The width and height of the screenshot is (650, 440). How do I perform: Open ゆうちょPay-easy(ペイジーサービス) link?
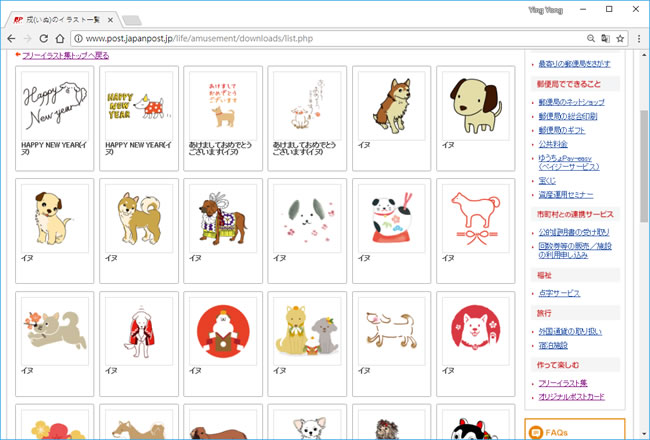tap(568, 162)
